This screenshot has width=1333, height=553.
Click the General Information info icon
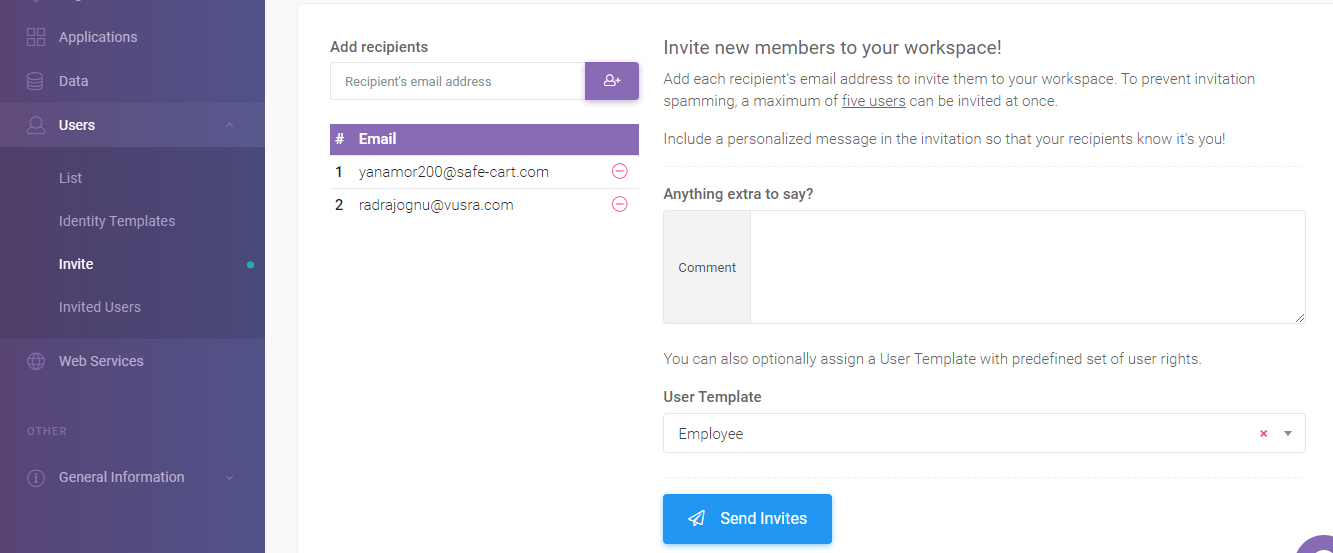(x=36, y=477)
